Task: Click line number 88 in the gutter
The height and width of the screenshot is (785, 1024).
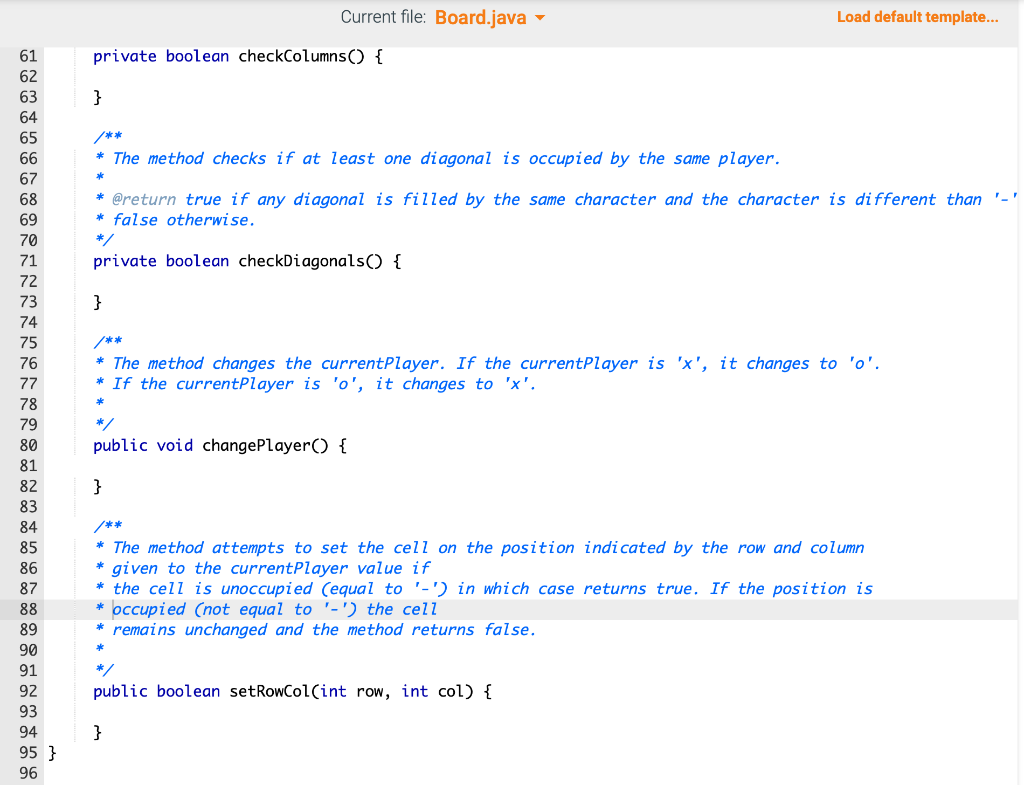Action: 28,609
